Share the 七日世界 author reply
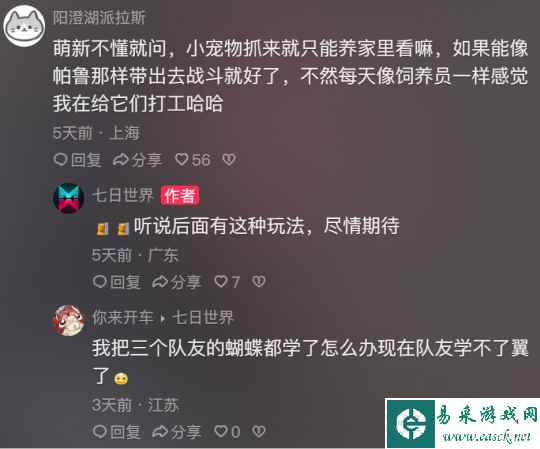540x449 pixels. 177,282
